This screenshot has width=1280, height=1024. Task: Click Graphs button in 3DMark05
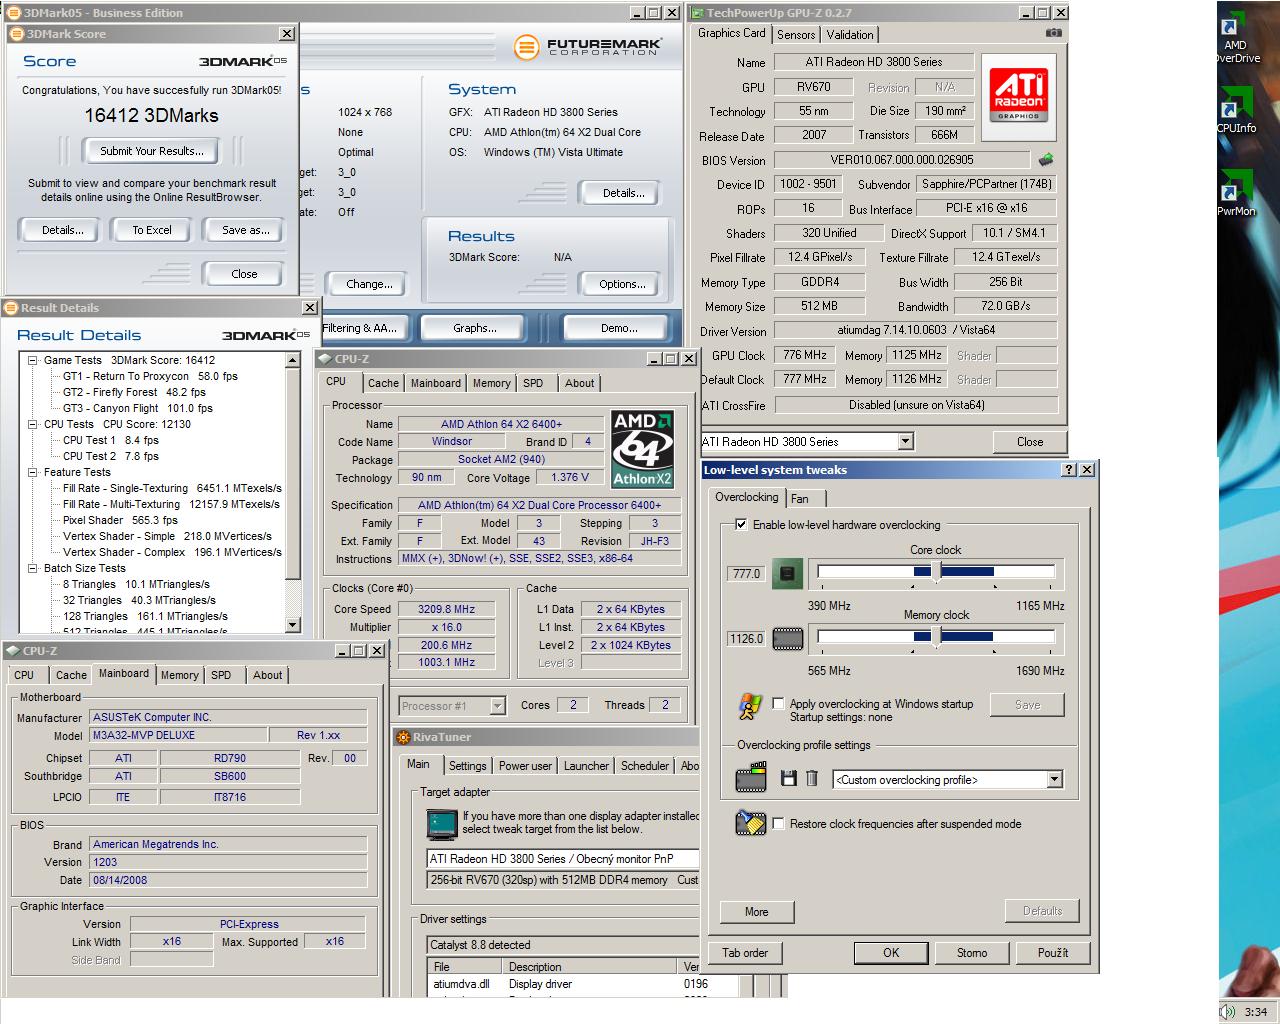[x=475, y=328]
